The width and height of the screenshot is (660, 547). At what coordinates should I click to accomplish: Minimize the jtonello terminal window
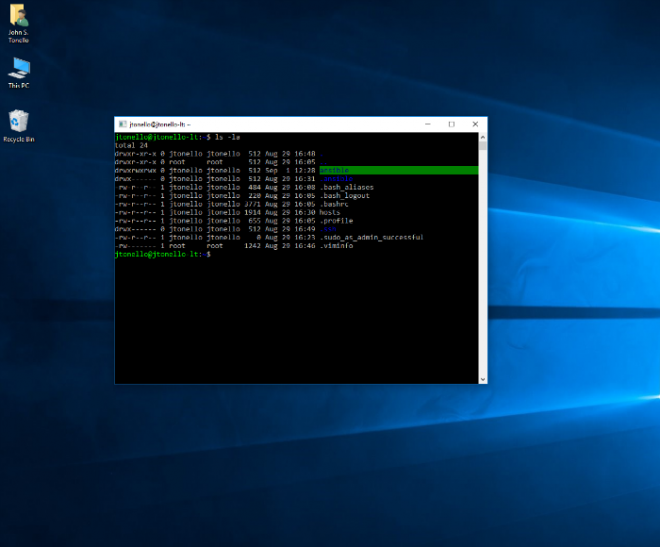pyautogui.click(x=428, y=124)
